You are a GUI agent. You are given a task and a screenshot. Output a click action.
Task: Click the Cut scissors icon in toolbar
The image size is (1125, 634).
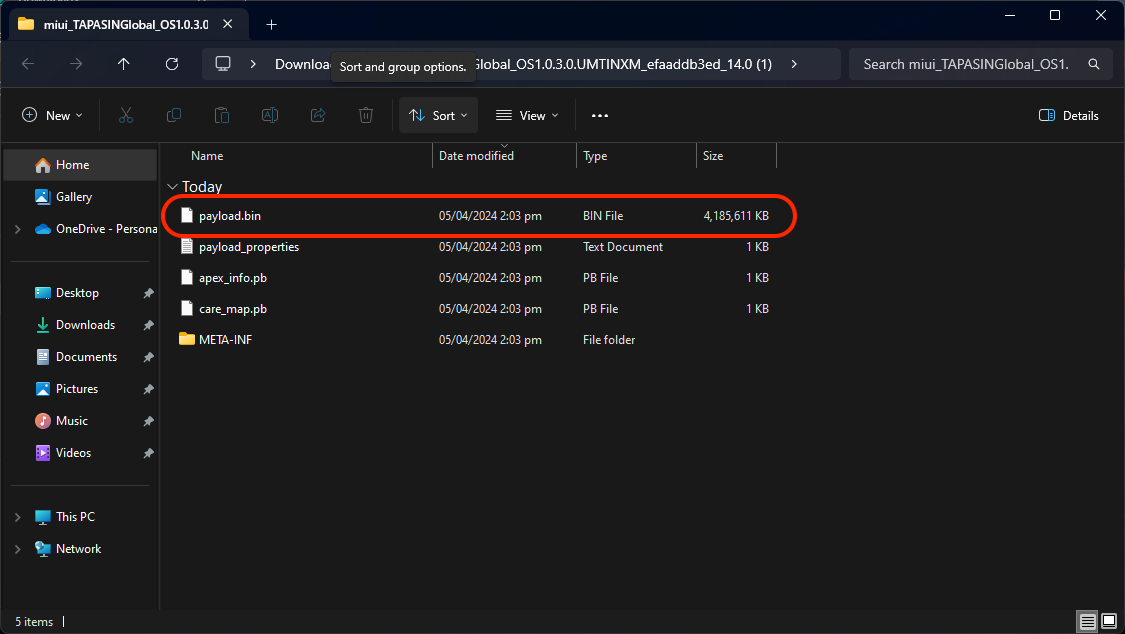[126, 115]
